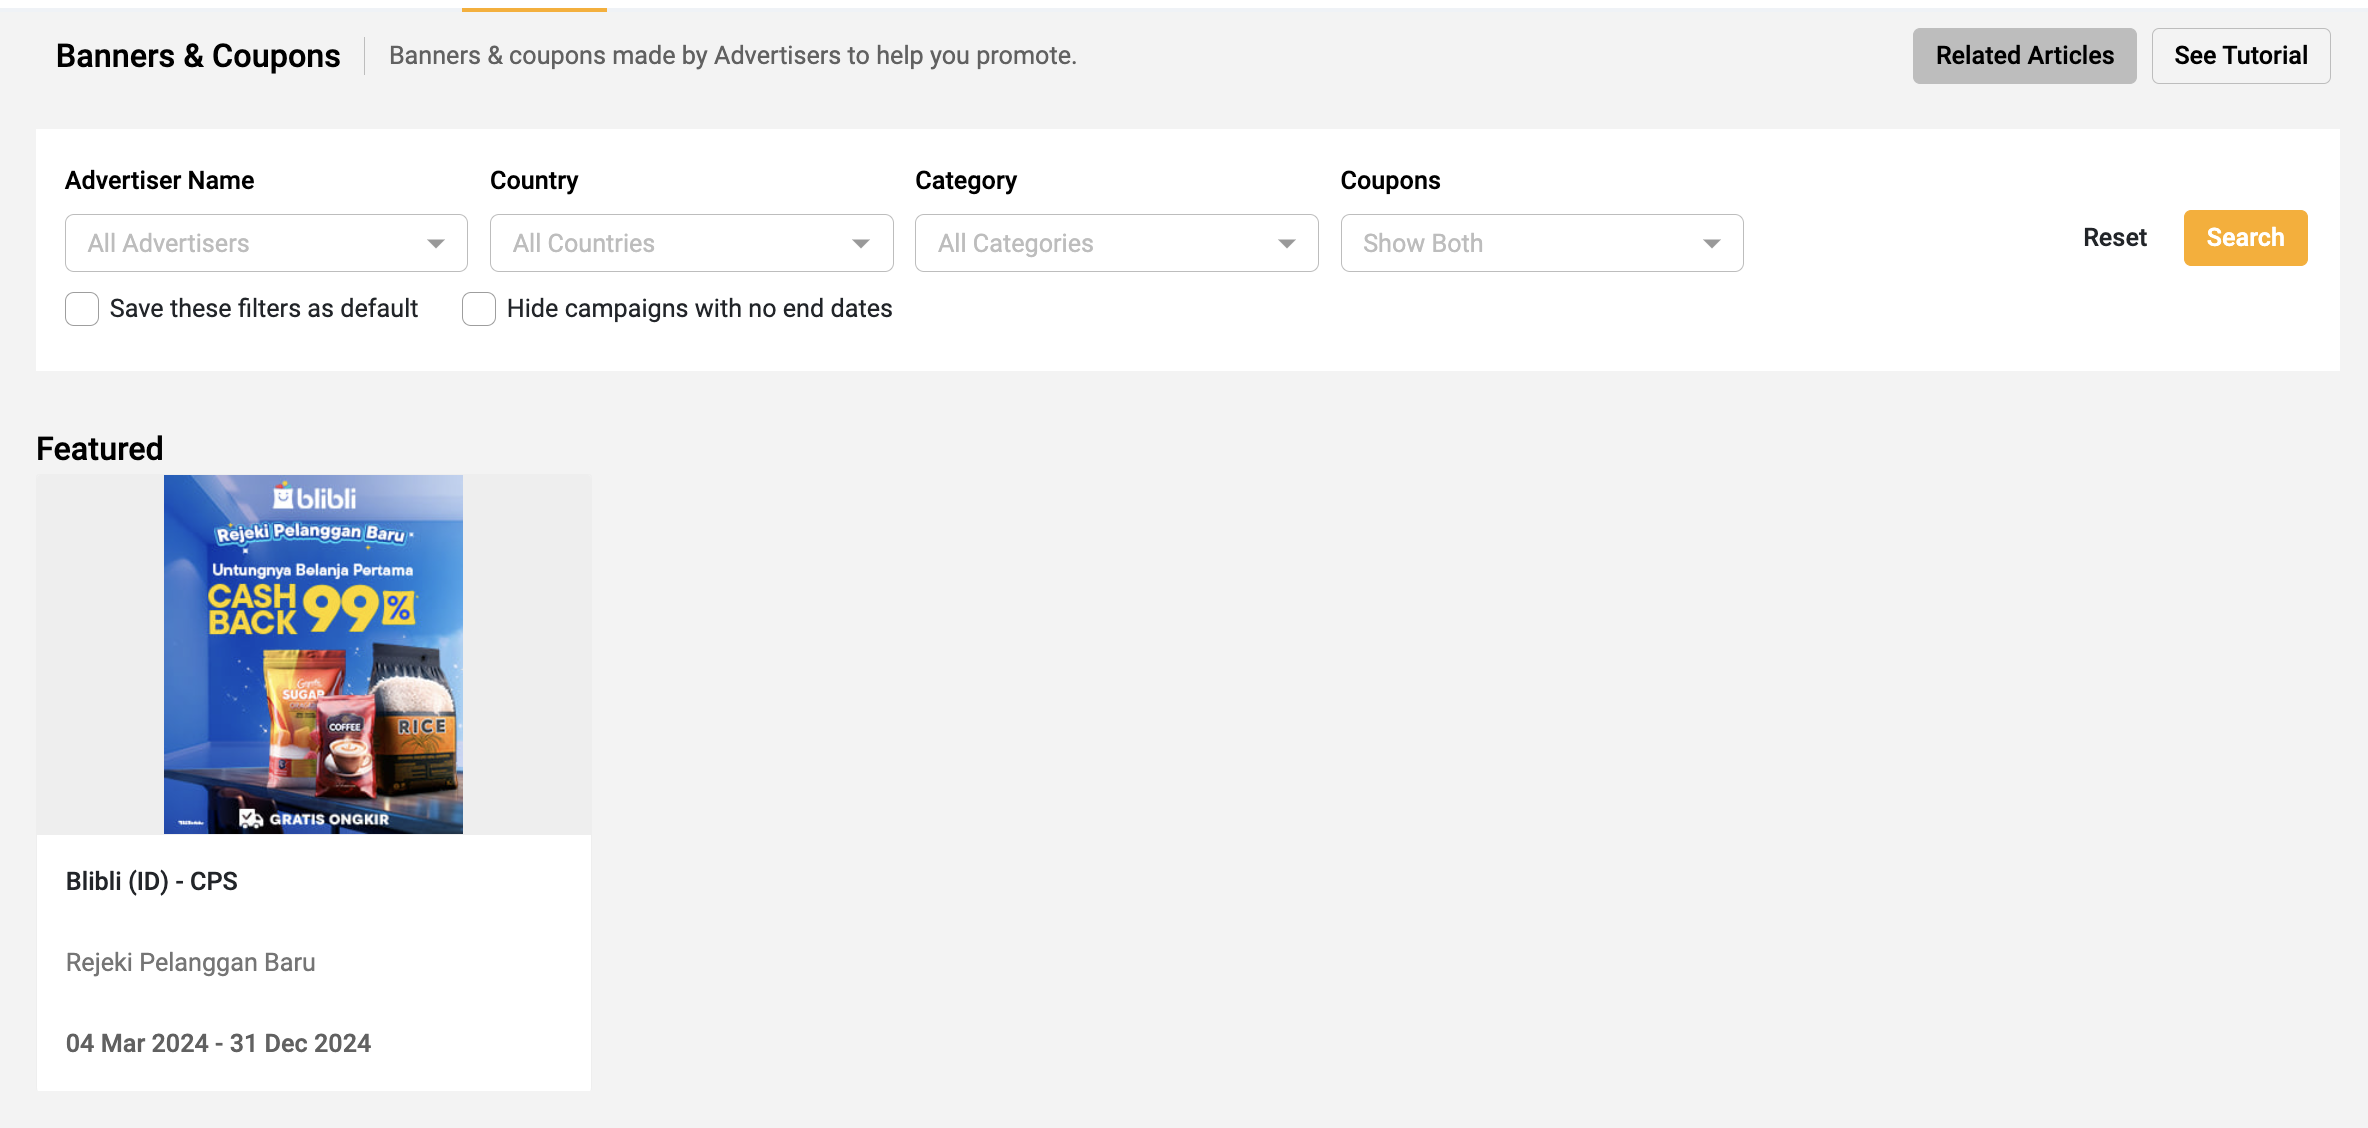Click the Category filter label
Screen dimensions: 2368x1128
966,181
